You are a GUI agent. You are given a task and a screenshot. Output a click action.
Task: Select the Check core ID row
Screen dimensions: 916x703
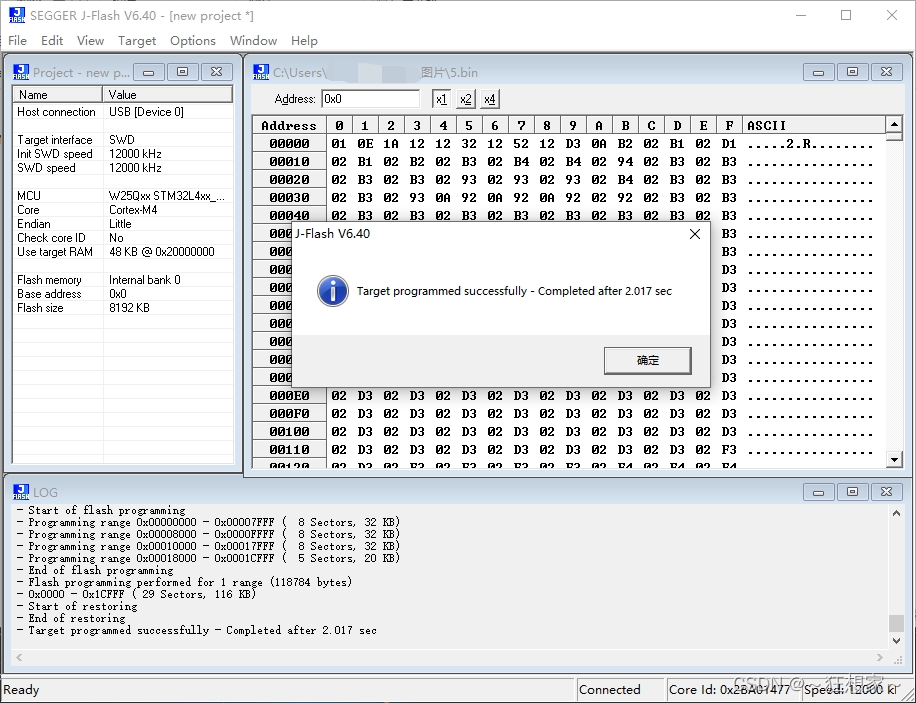tap(123, 238)
